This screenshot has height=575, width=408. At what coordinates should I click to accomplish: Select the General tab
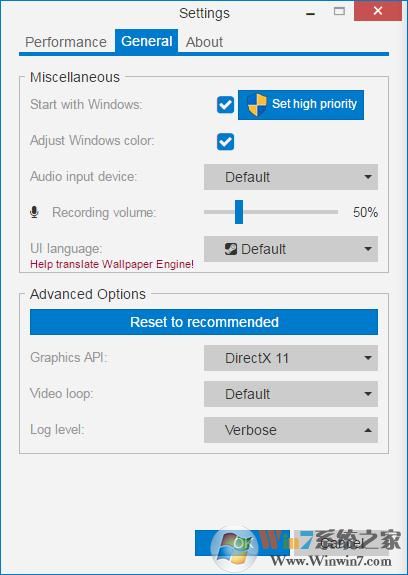point(147,41)
